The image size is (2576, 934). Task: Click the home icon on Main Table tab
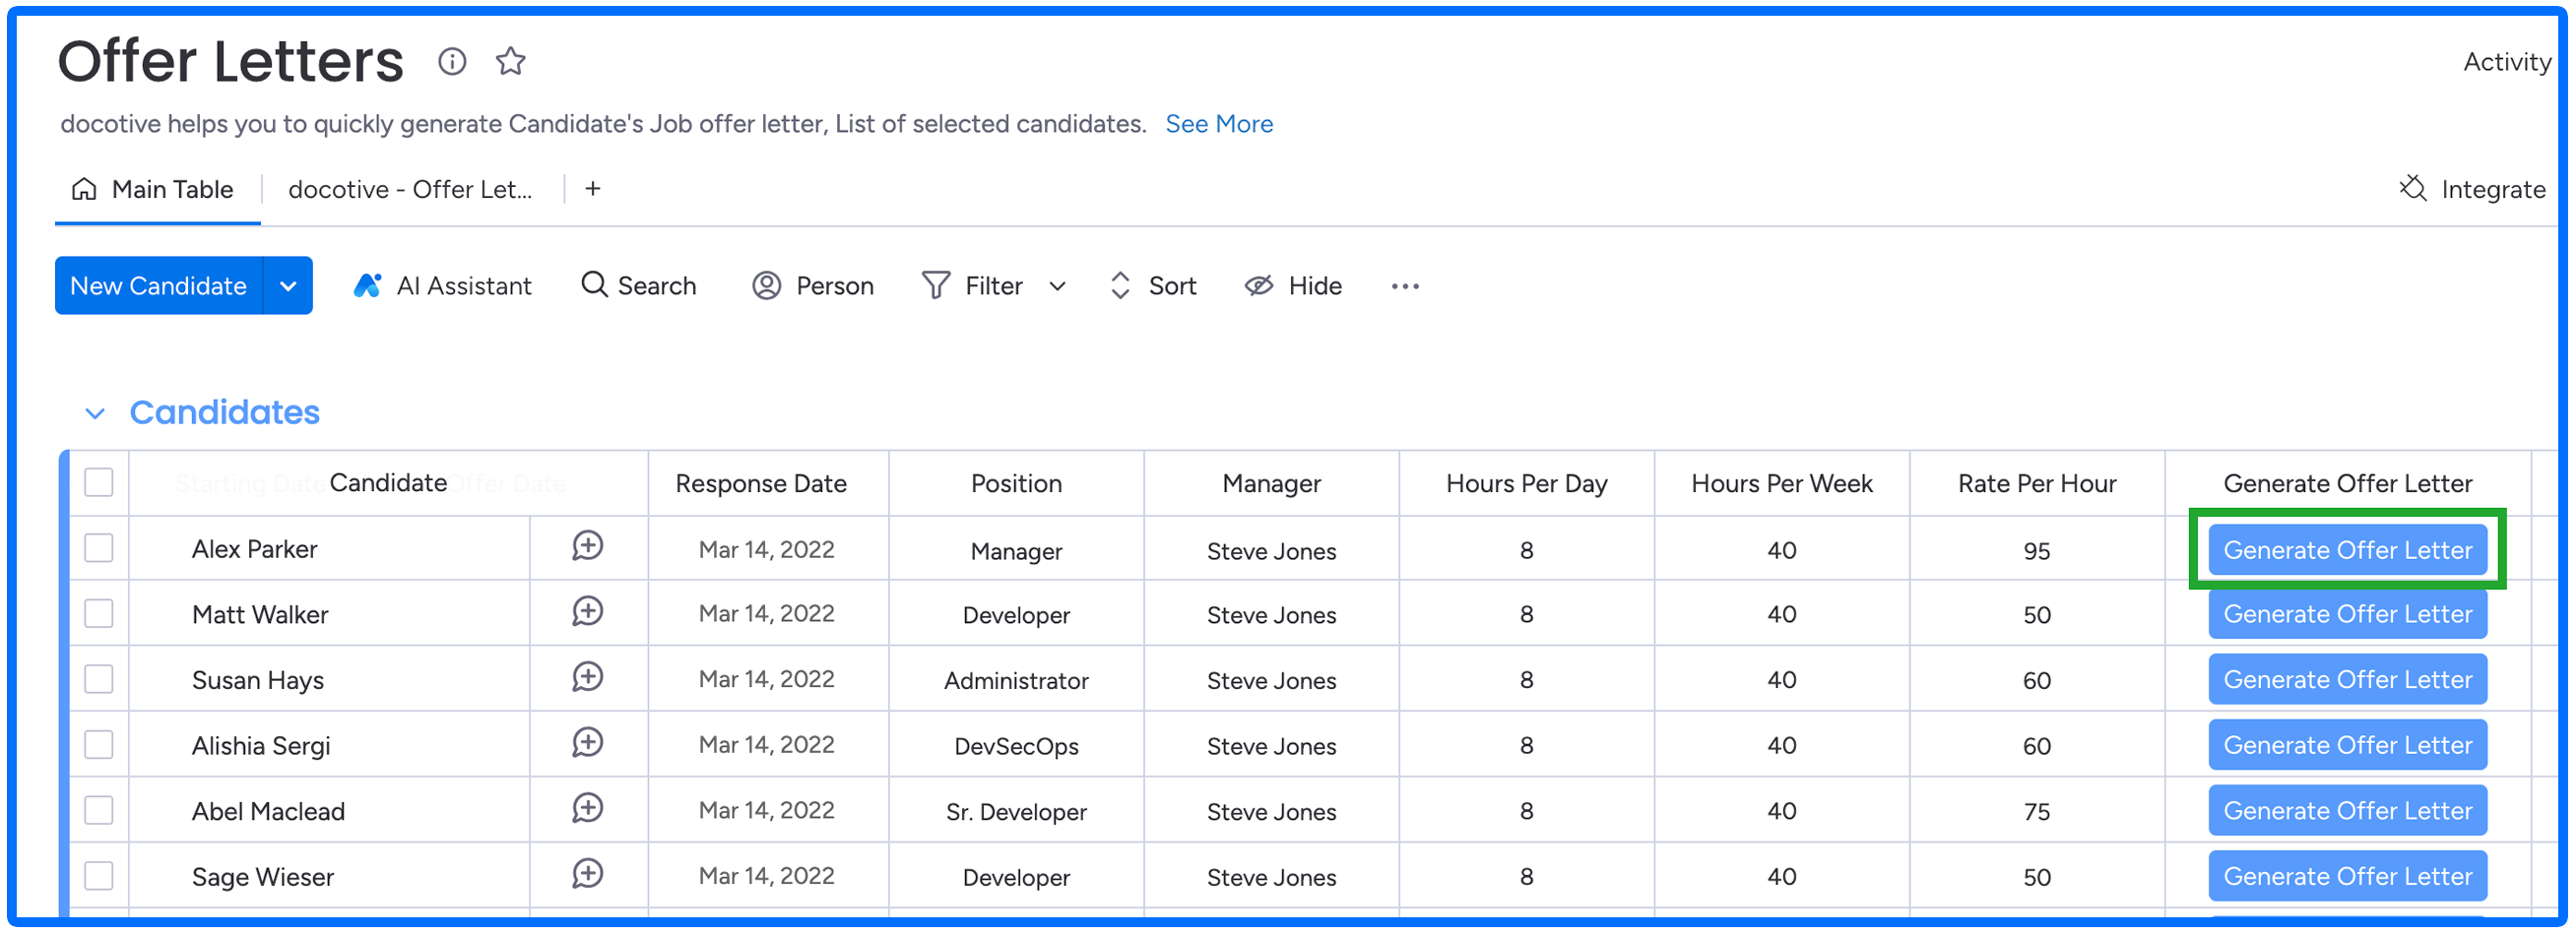coord(85,189)
